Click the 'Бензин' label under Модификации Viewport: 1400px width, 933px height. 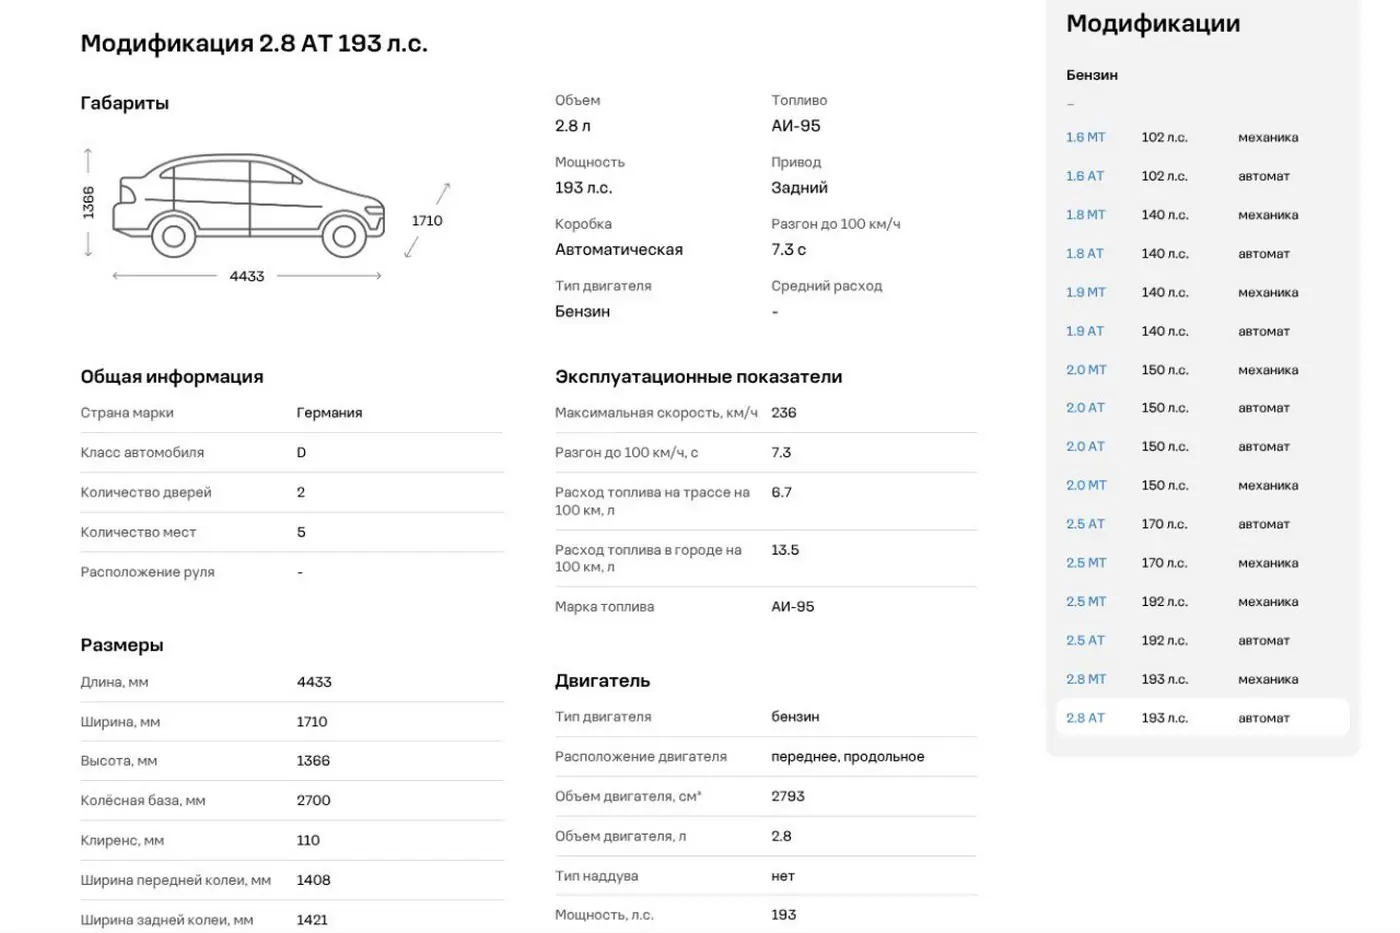pyautogui.click(x=1092, y=75)
